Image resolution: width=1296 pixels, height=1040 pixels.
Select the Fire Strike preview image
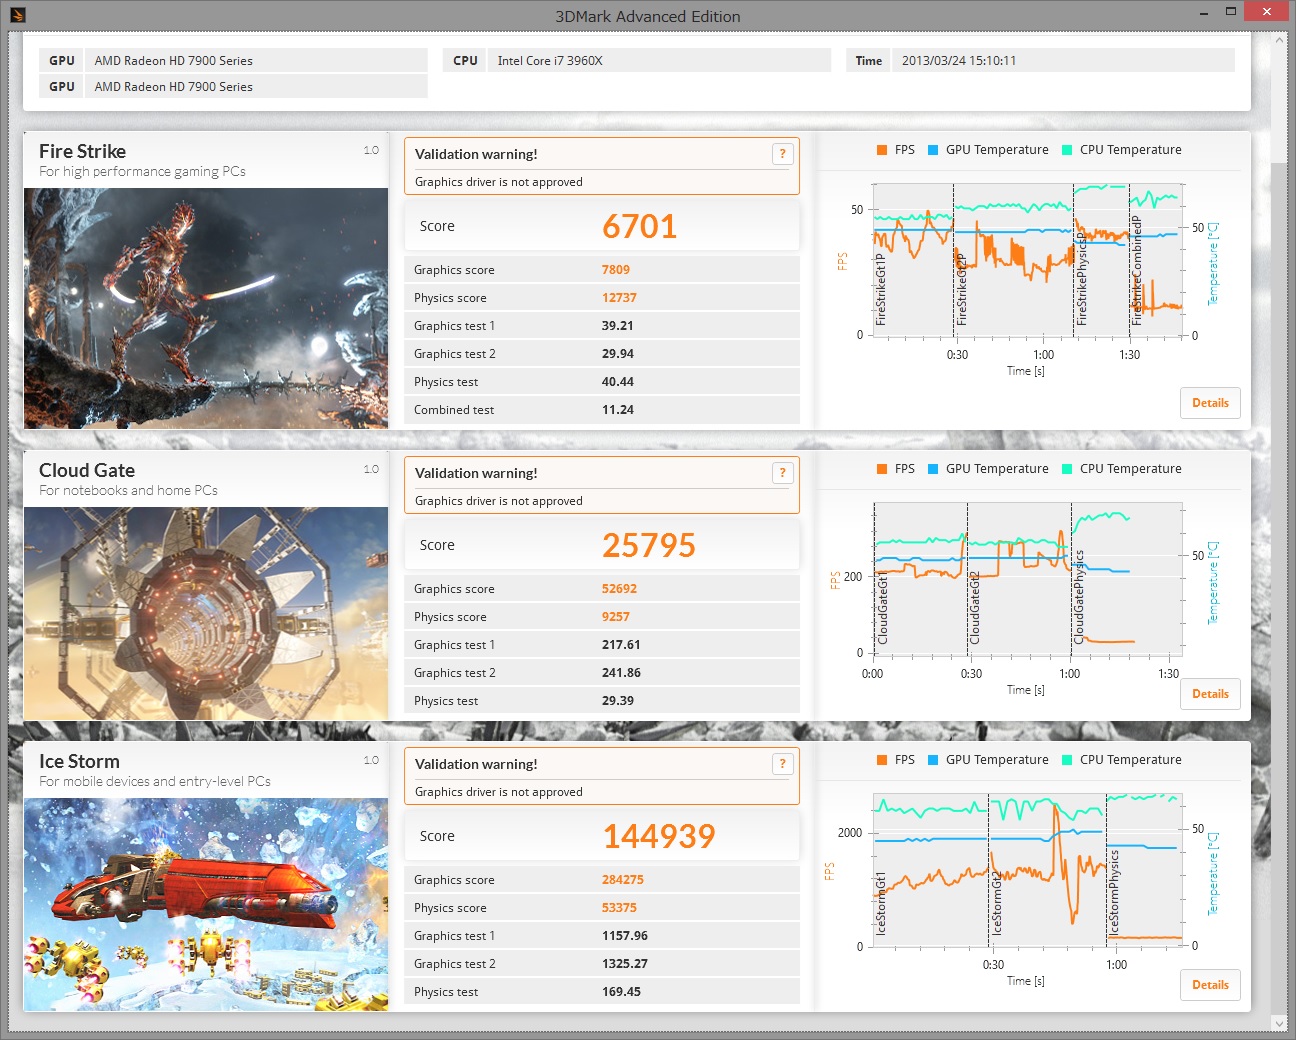[206, 308]
